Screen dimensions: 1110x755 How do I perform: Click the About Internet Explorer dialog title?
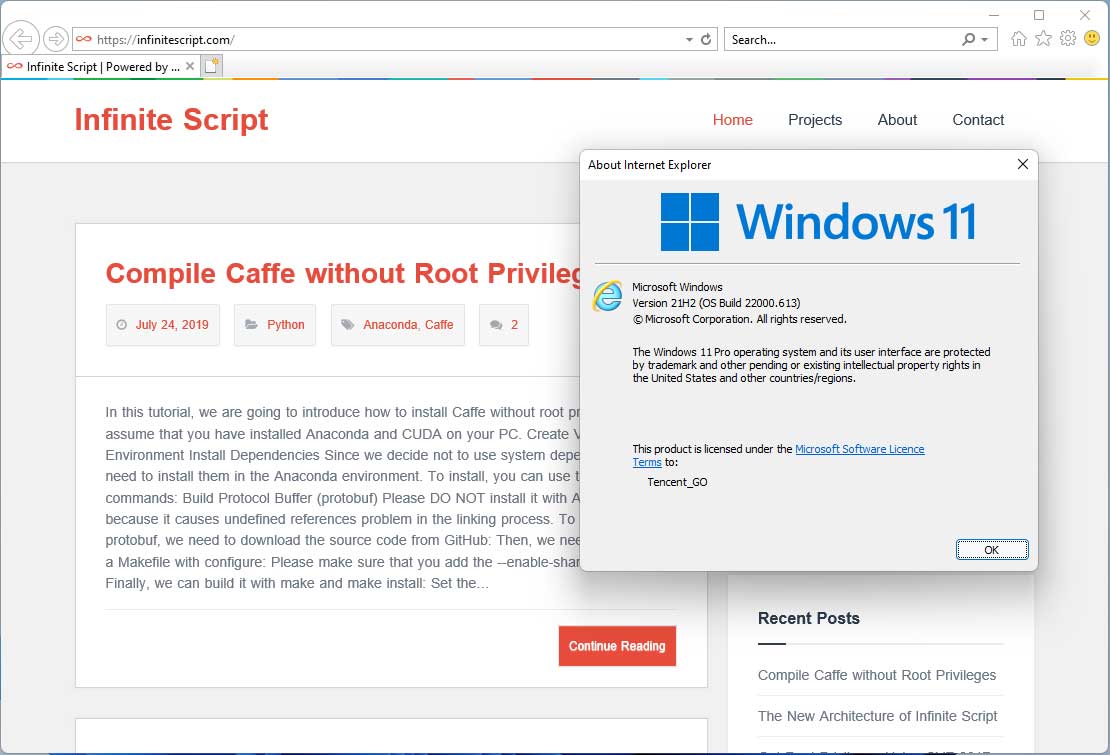click(x=649, y=165)
